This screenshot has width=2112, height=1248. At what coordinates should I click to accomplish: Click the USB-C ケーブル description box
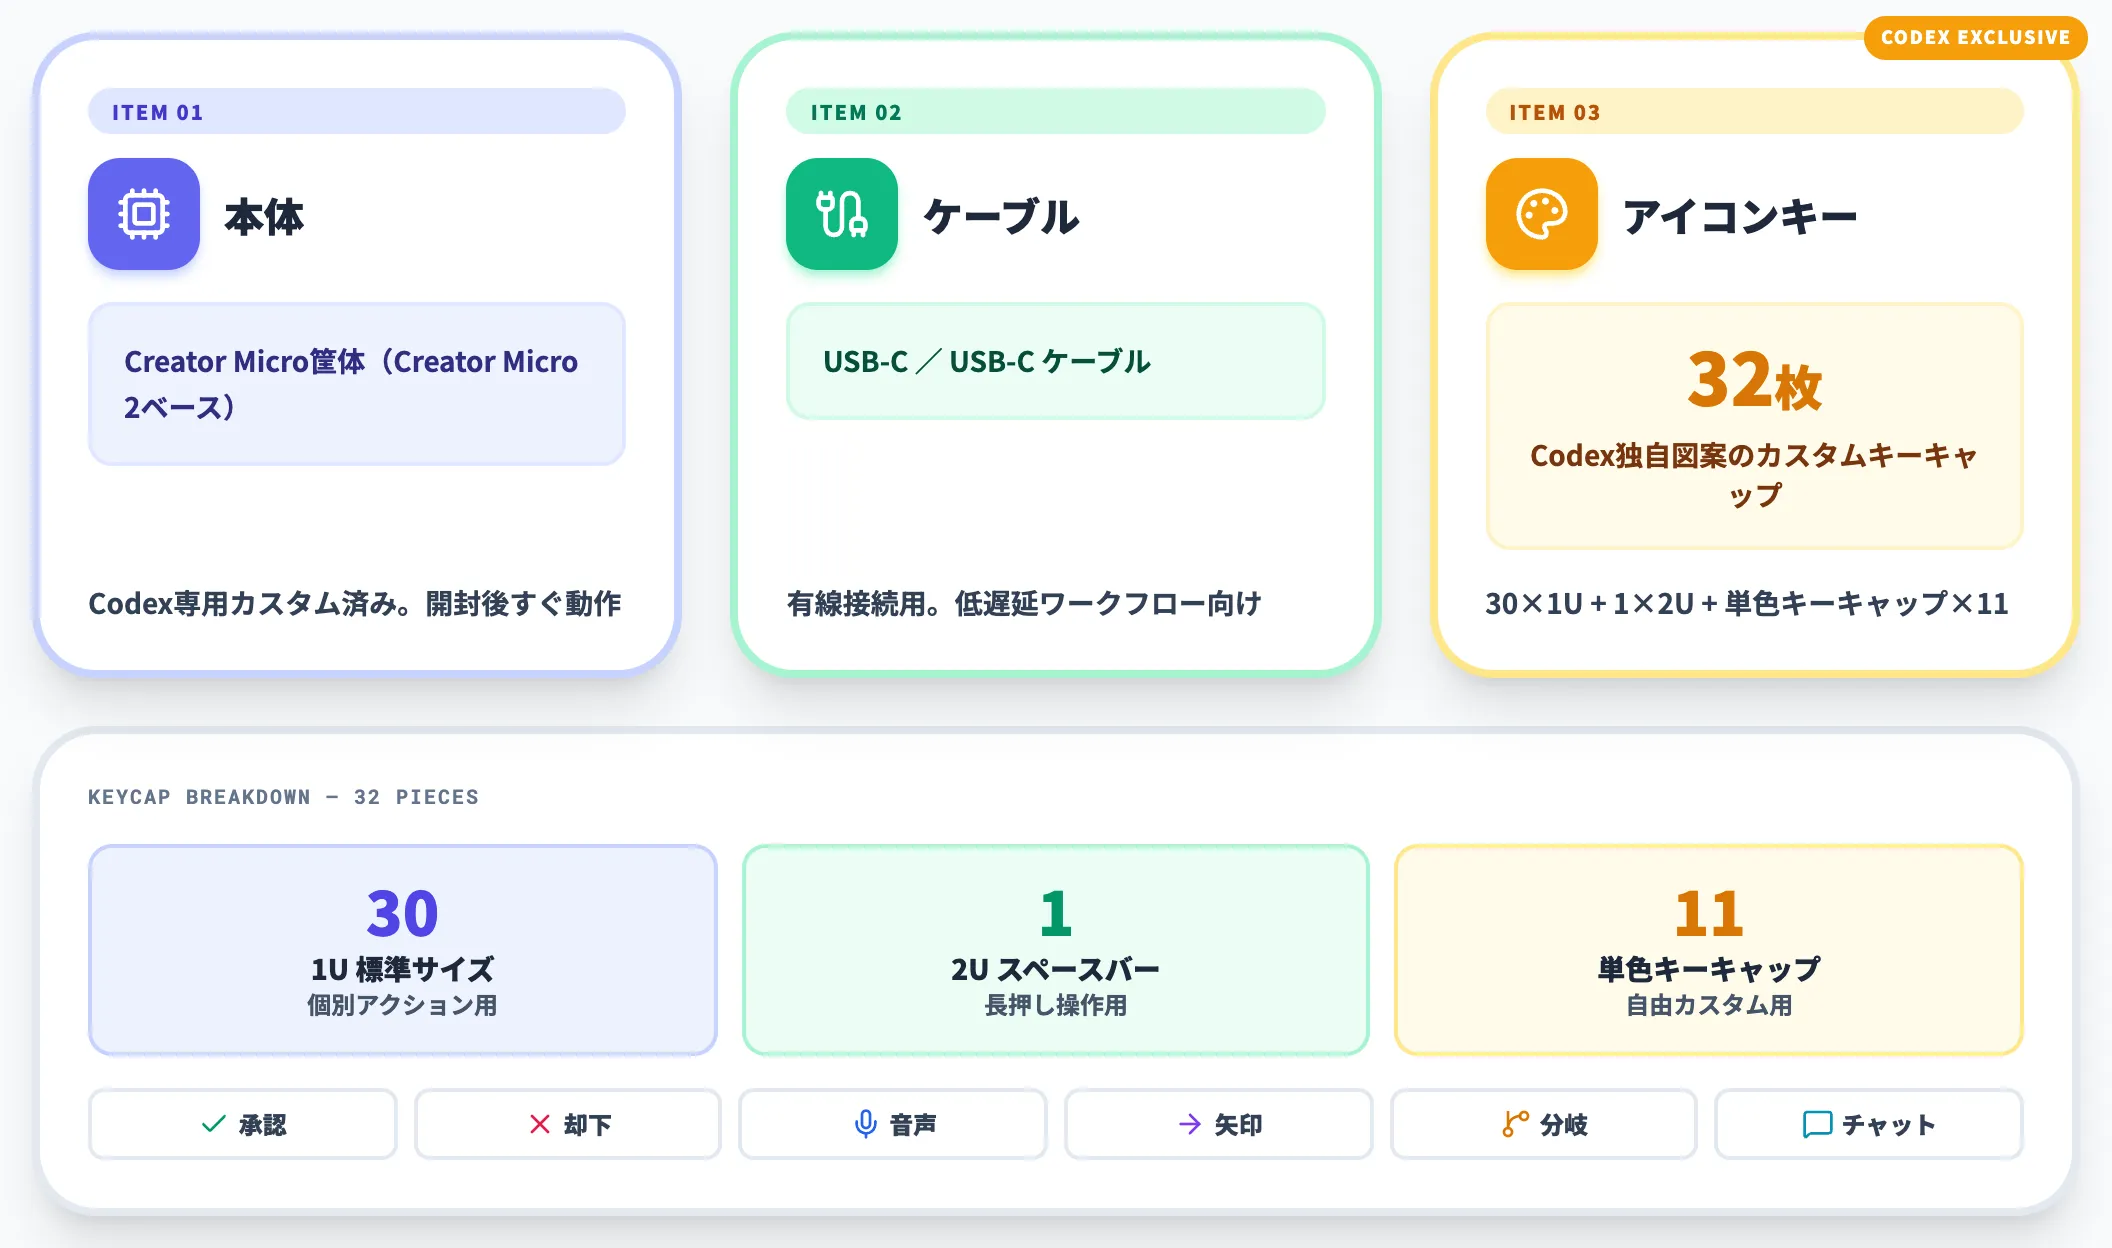1056,361
